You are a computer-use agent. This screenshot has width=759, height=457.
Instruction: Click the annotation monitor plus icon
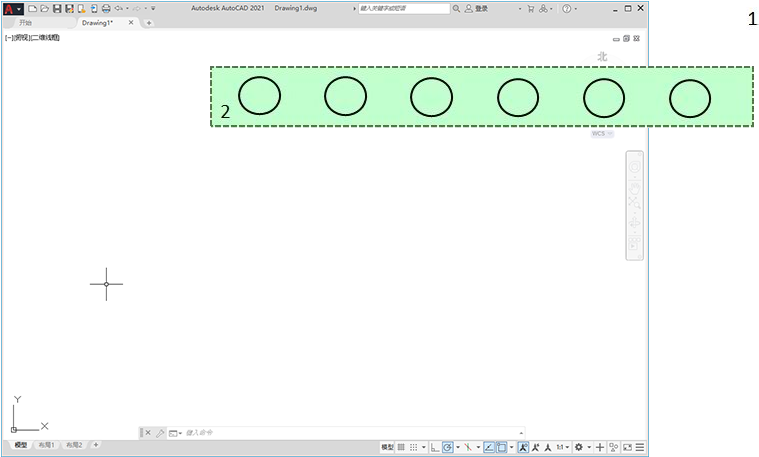600,447
